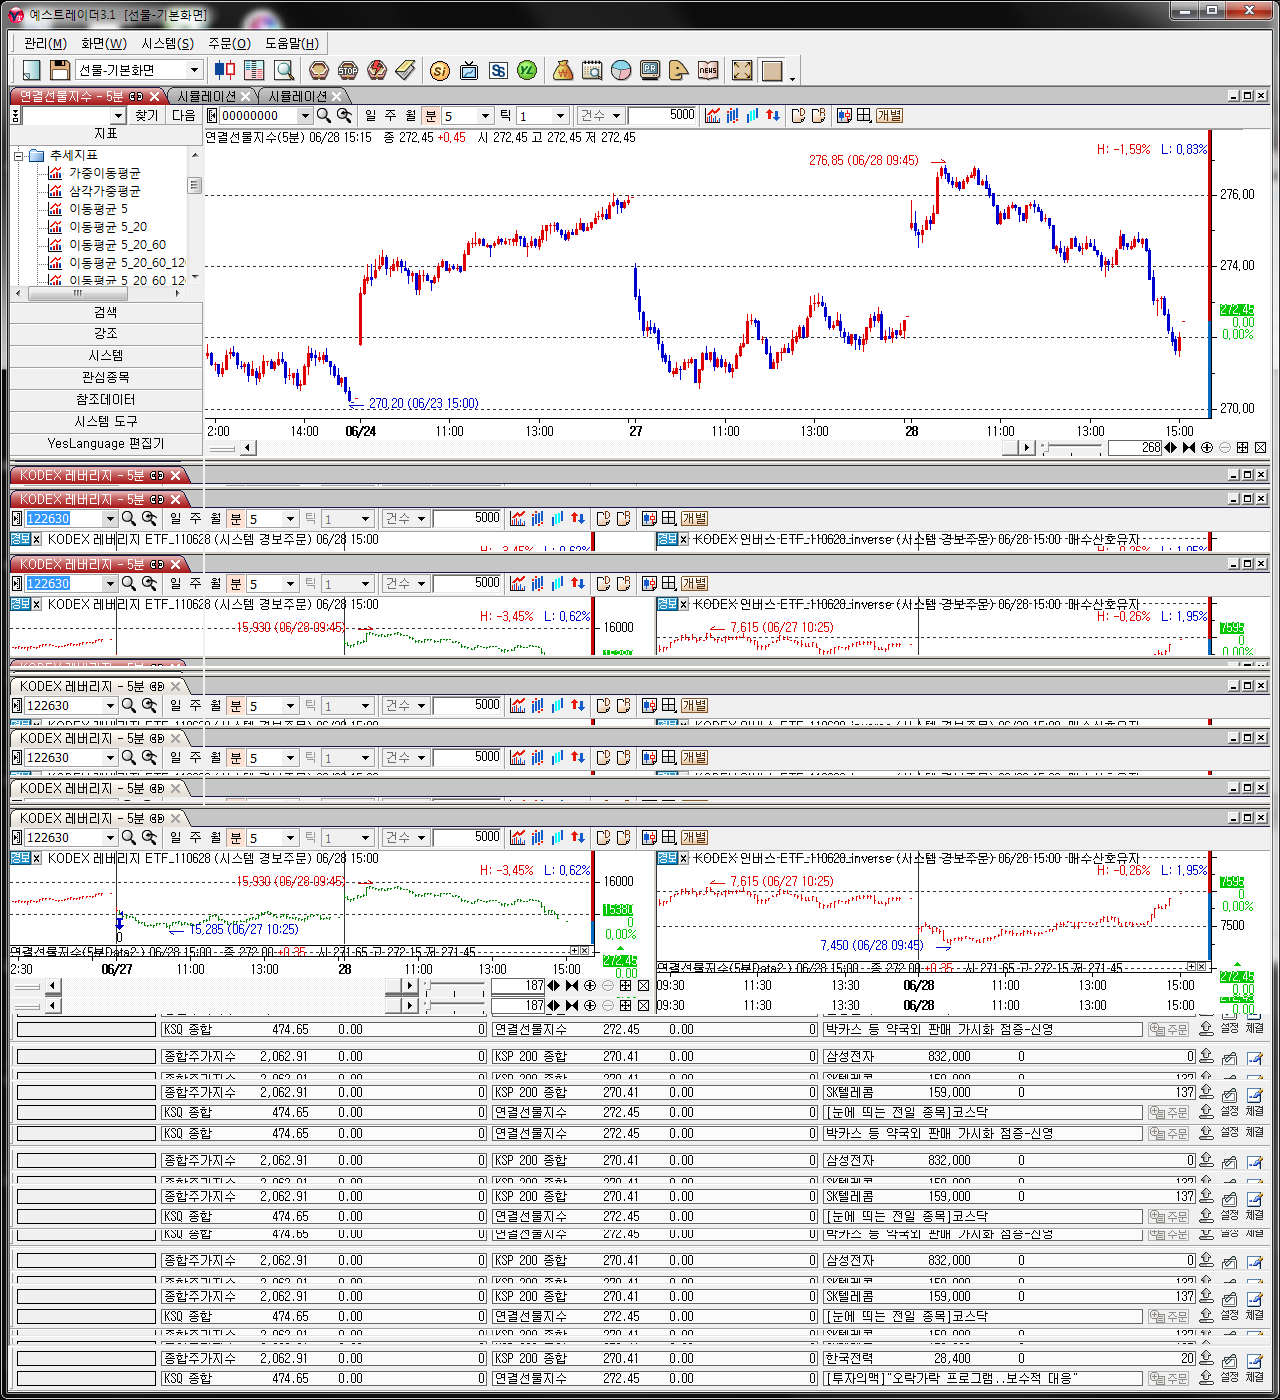Collapse the 추세지표 tree folder
1280x1400 pixels.
19,156
